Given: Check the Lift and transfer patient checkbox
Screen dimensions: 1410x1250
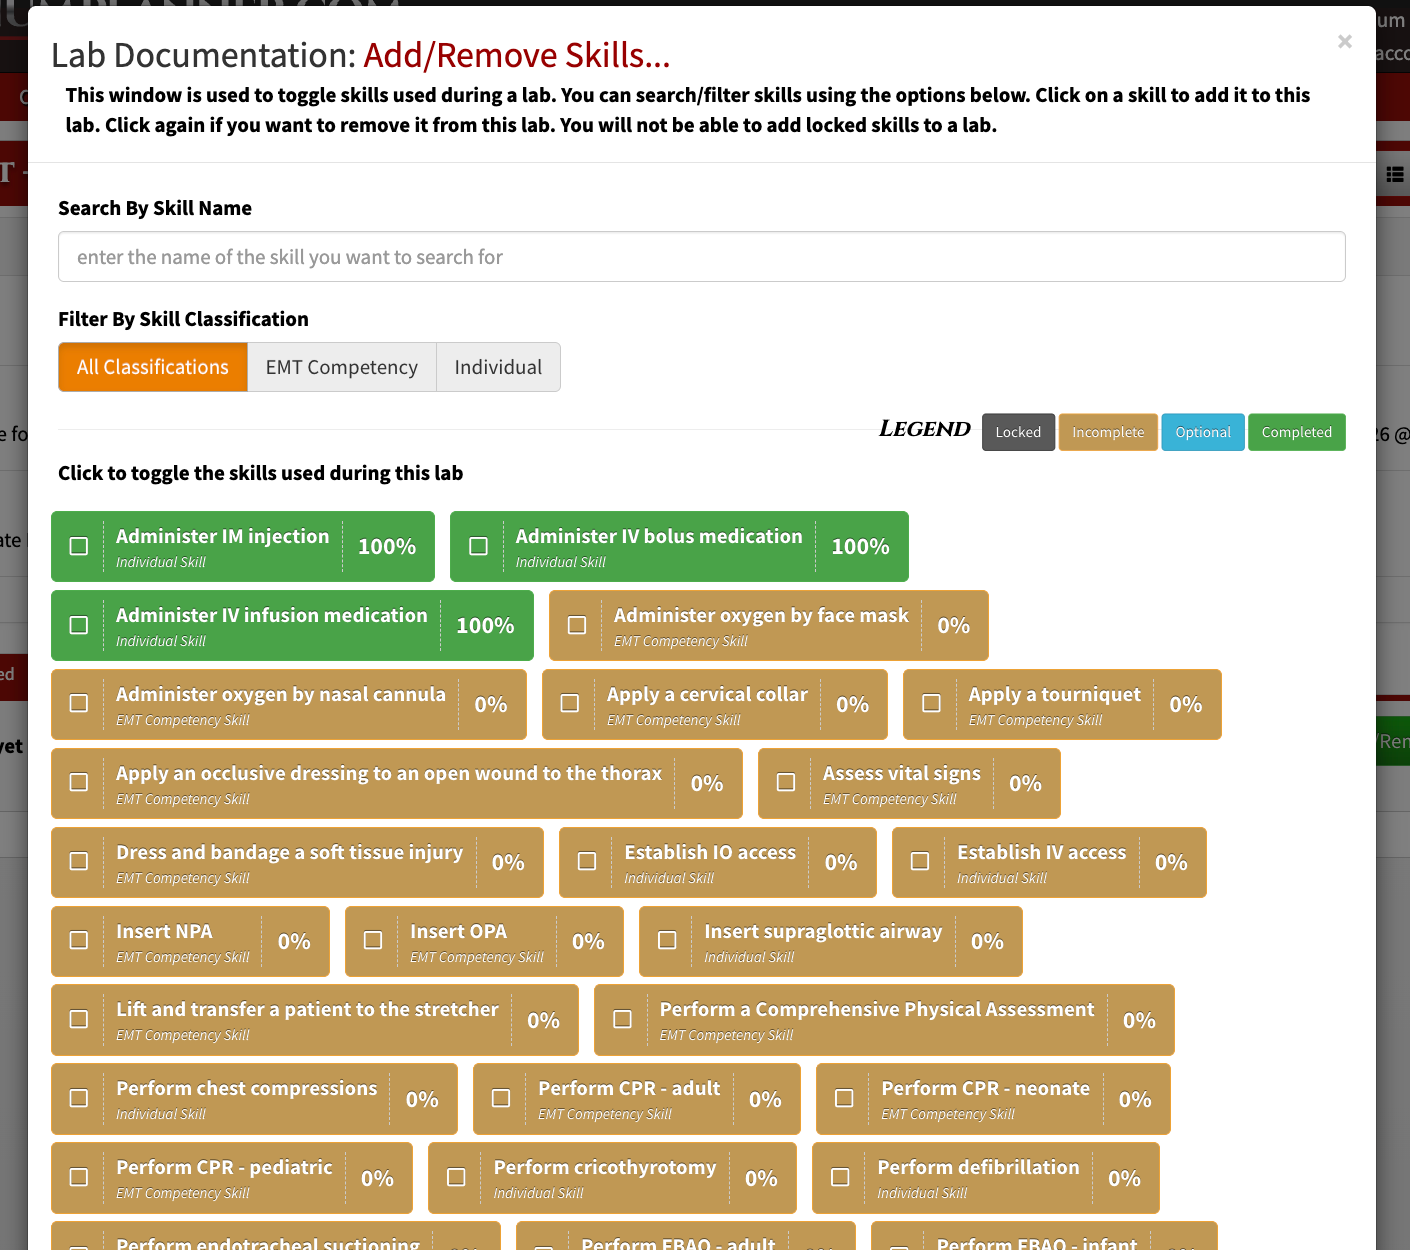Looking at the screenshot, I should point(79,1020).
